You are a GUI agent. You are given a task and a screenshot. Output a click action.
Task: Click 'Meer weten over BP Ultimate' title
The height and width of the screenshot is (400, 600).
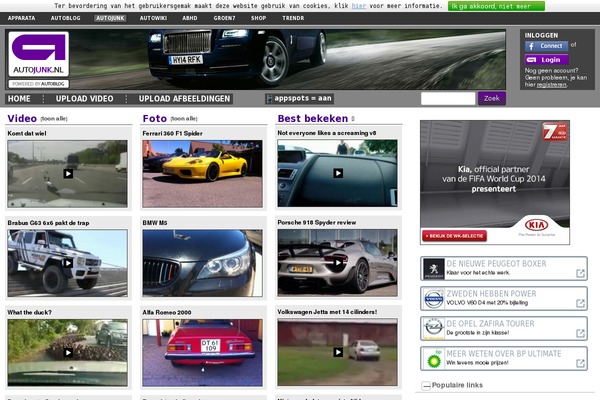pyautogui.click(x=504, y=354)
